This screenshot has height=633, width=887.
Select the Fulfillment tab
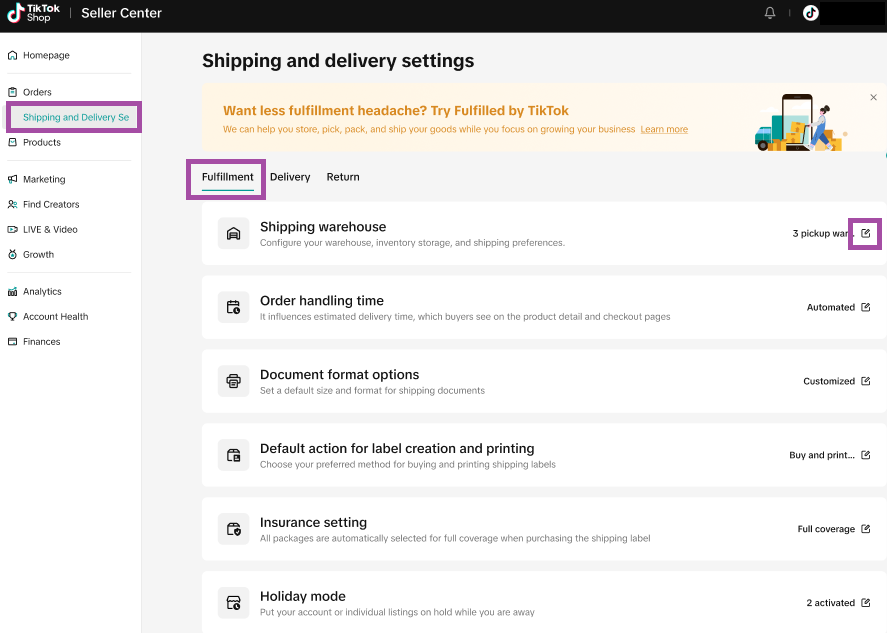pos(227,177)
